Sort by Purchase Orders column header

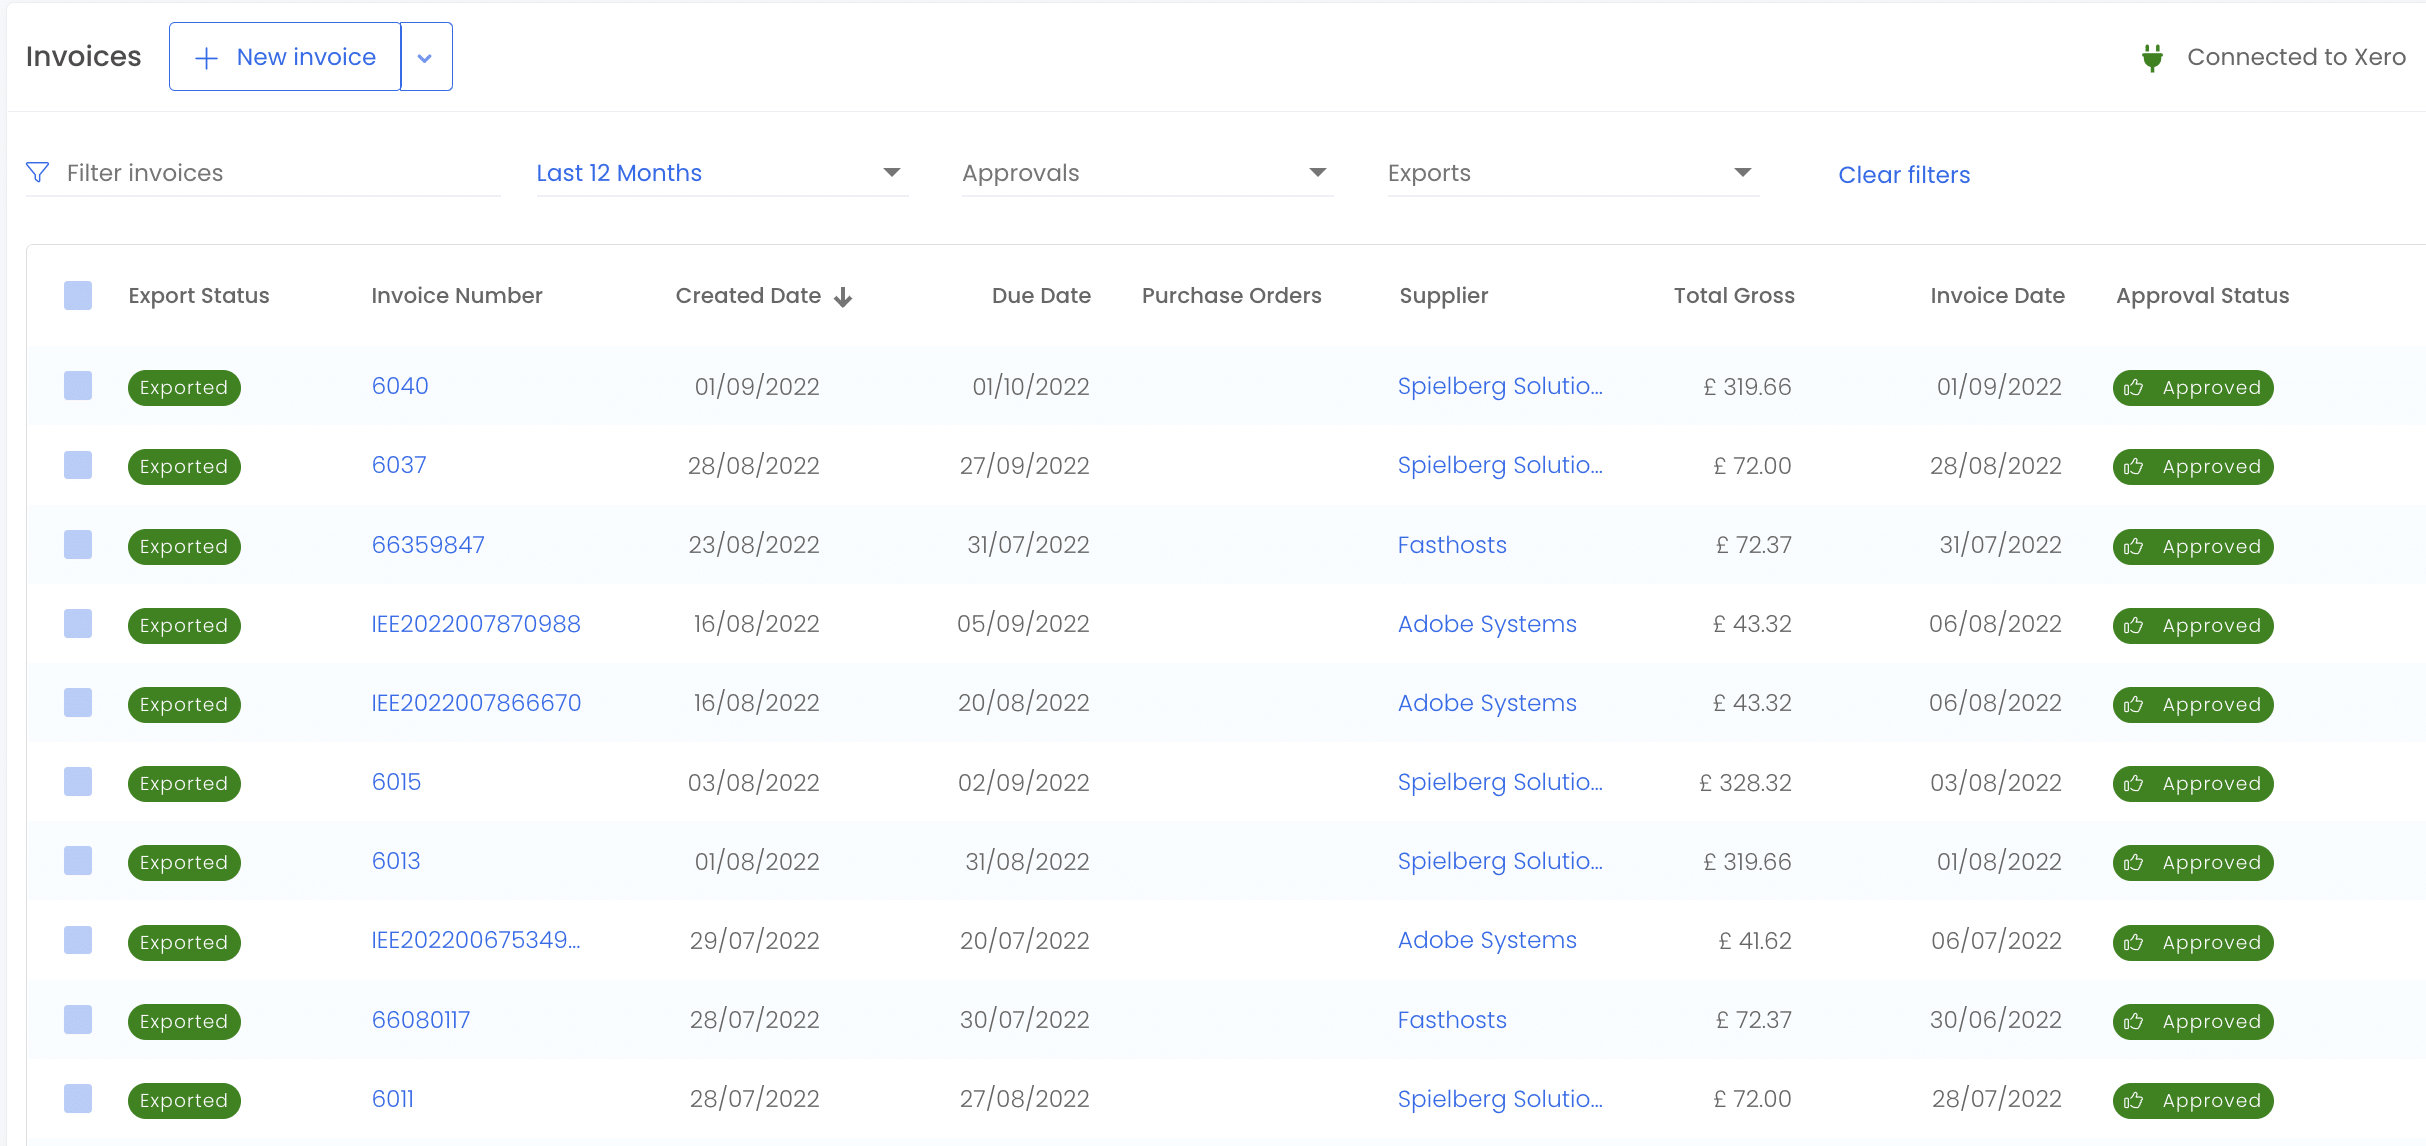tap(1232, 296)
